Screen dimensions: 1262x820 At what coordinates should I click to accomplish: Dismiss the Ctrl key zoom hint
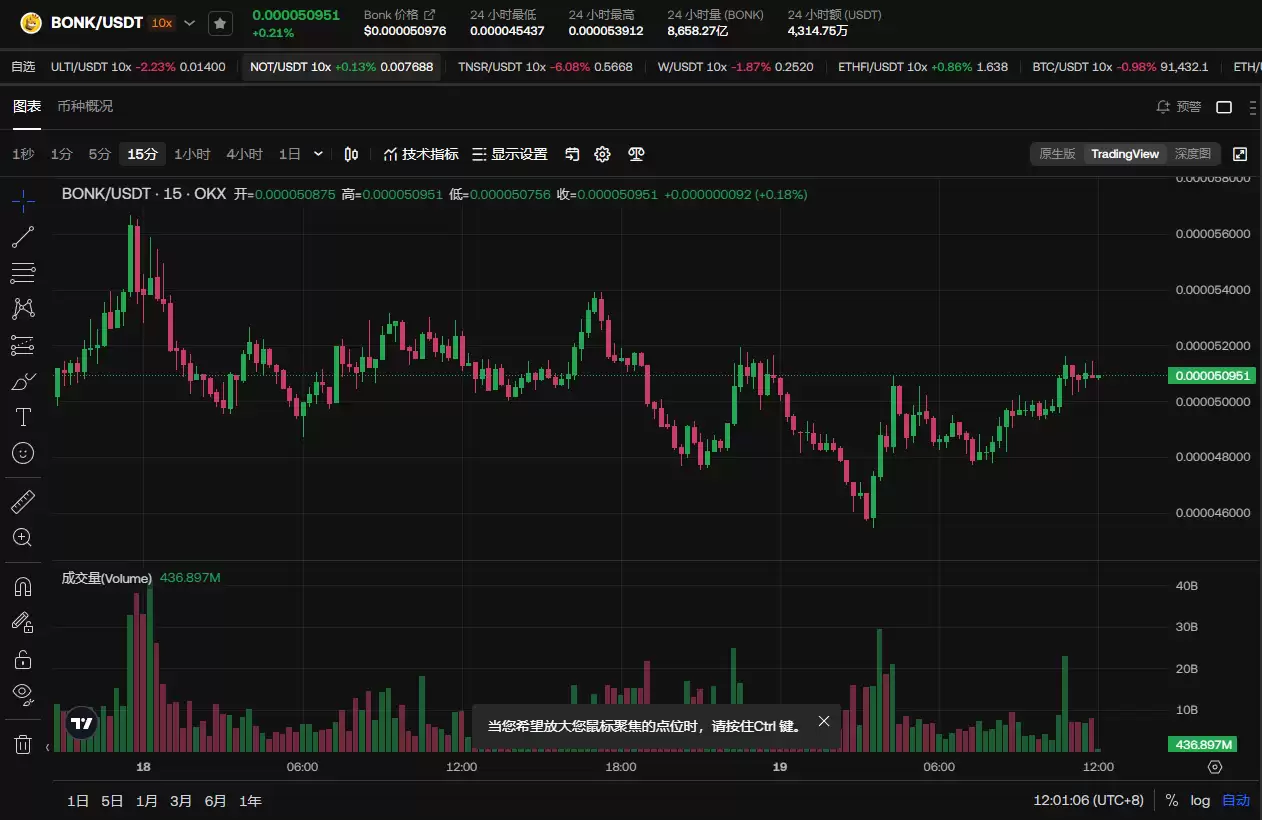coord(823,721)
